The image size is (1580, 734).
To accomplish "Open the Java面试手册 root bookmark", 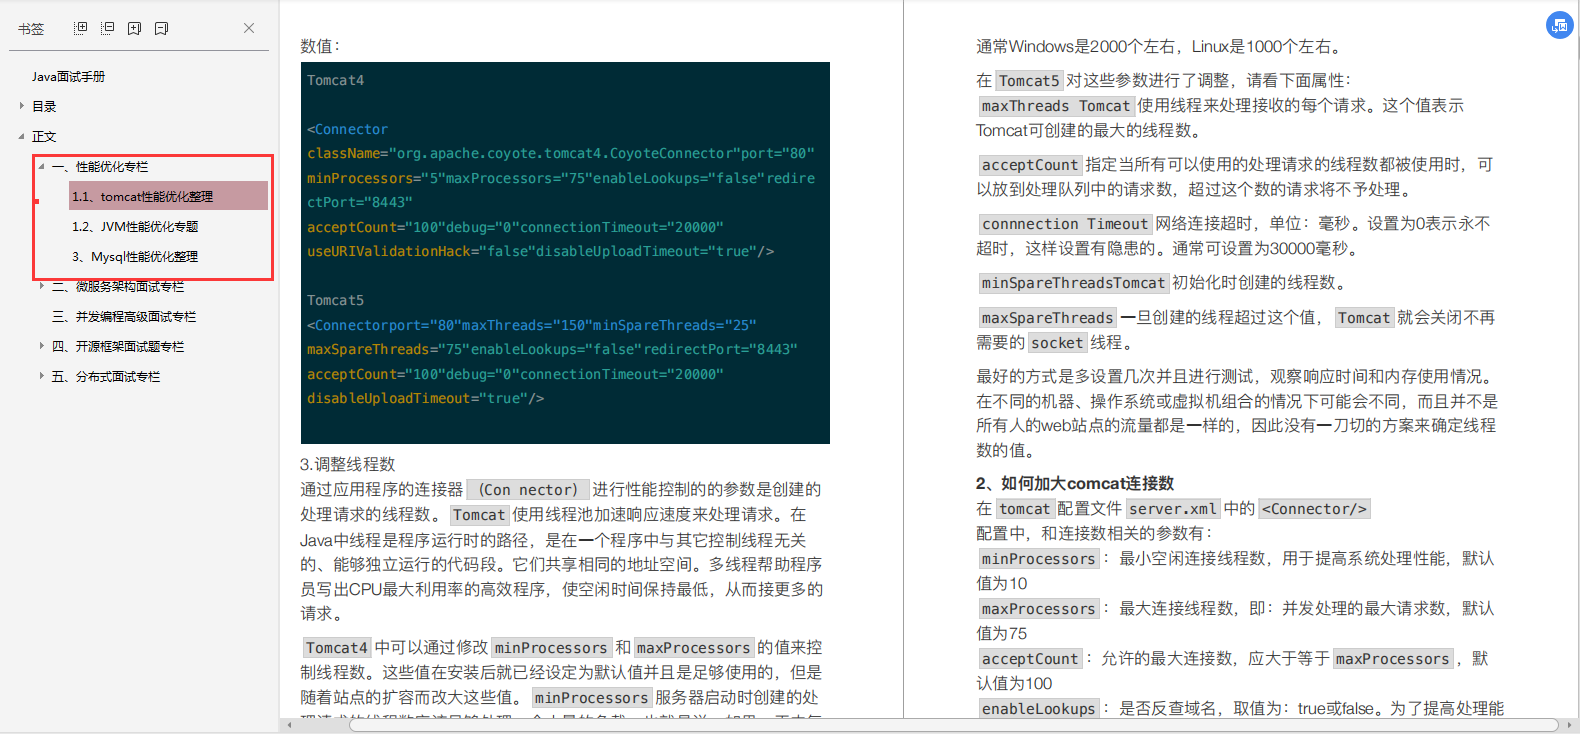I will click(x=68, y=76).
